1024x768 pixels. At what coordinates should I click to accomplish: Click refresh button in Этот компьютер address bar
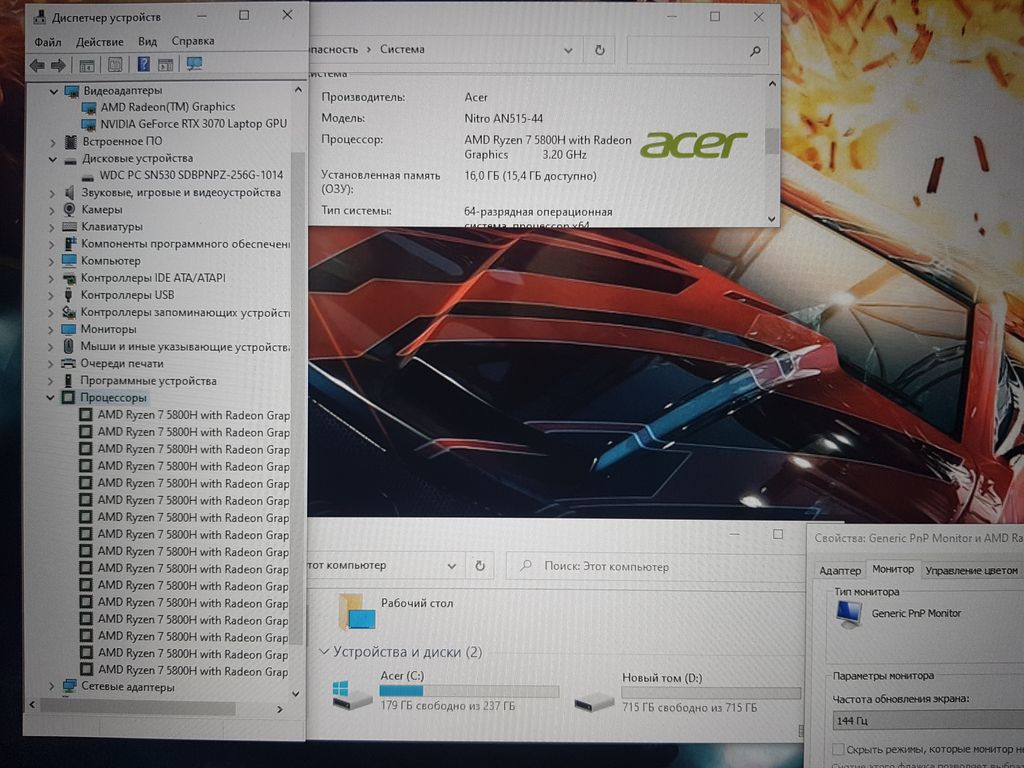pyautogui.click(x=480, y=565)
